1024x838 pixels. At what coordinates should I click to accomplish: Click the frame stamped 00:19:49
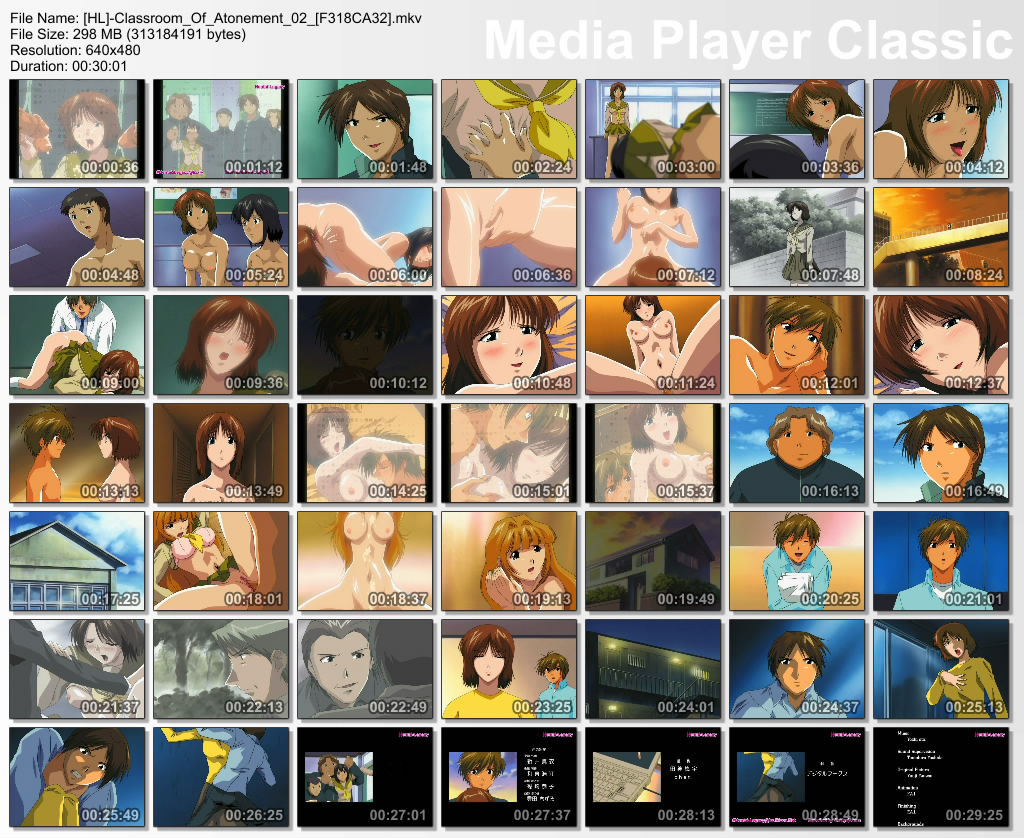point(653,561)
